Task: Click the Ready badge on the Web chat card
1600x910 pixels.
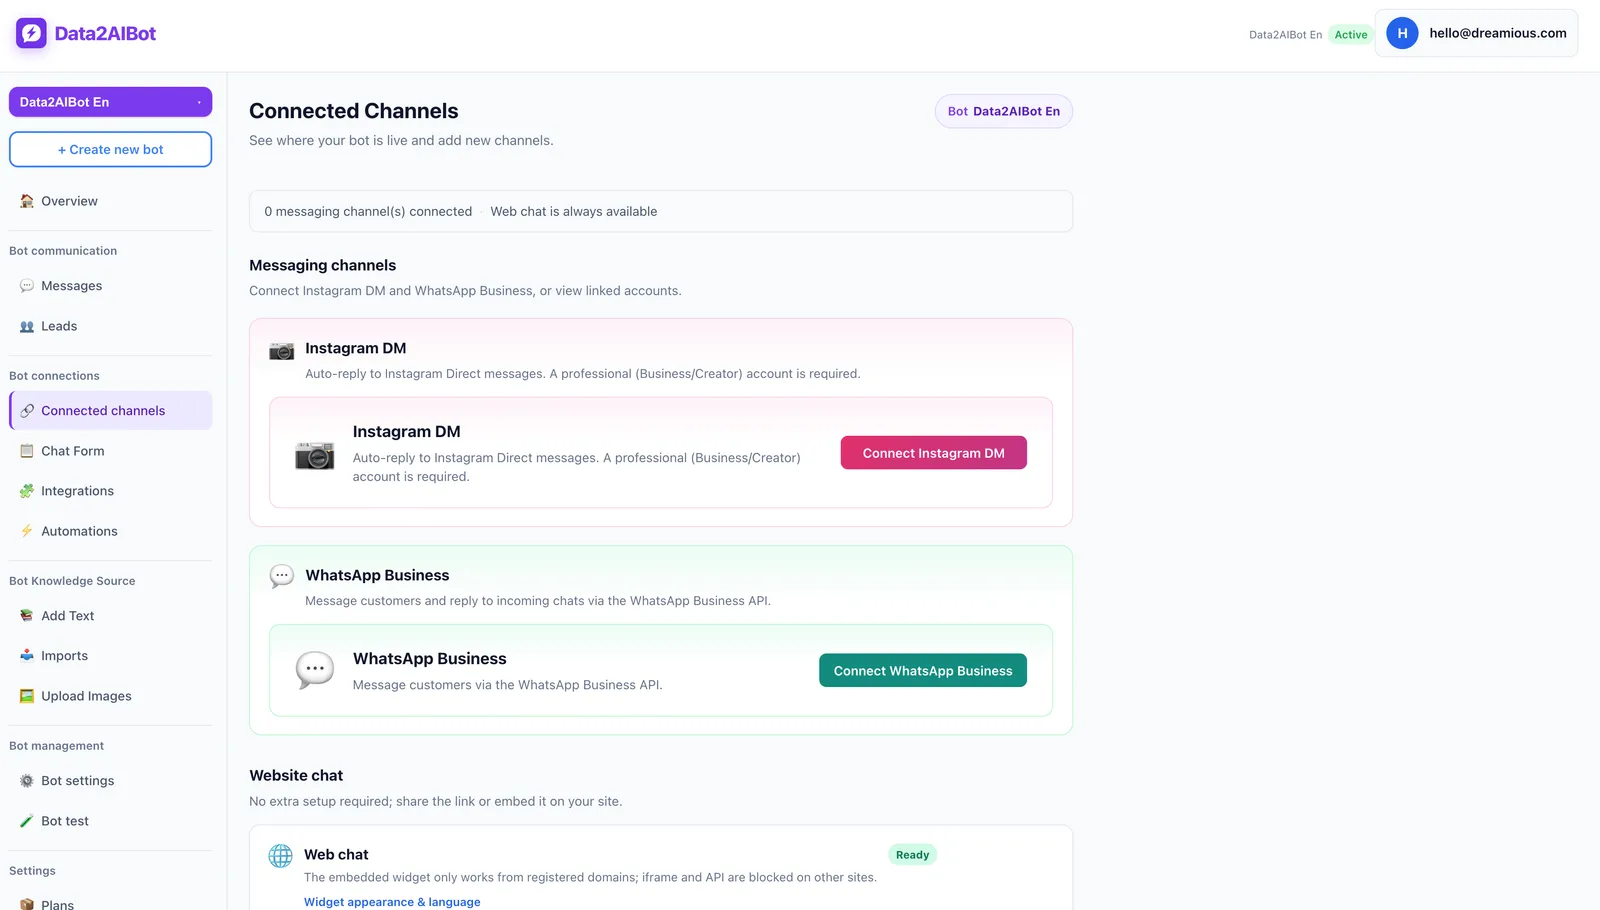Action: click(x=912, y=855)
